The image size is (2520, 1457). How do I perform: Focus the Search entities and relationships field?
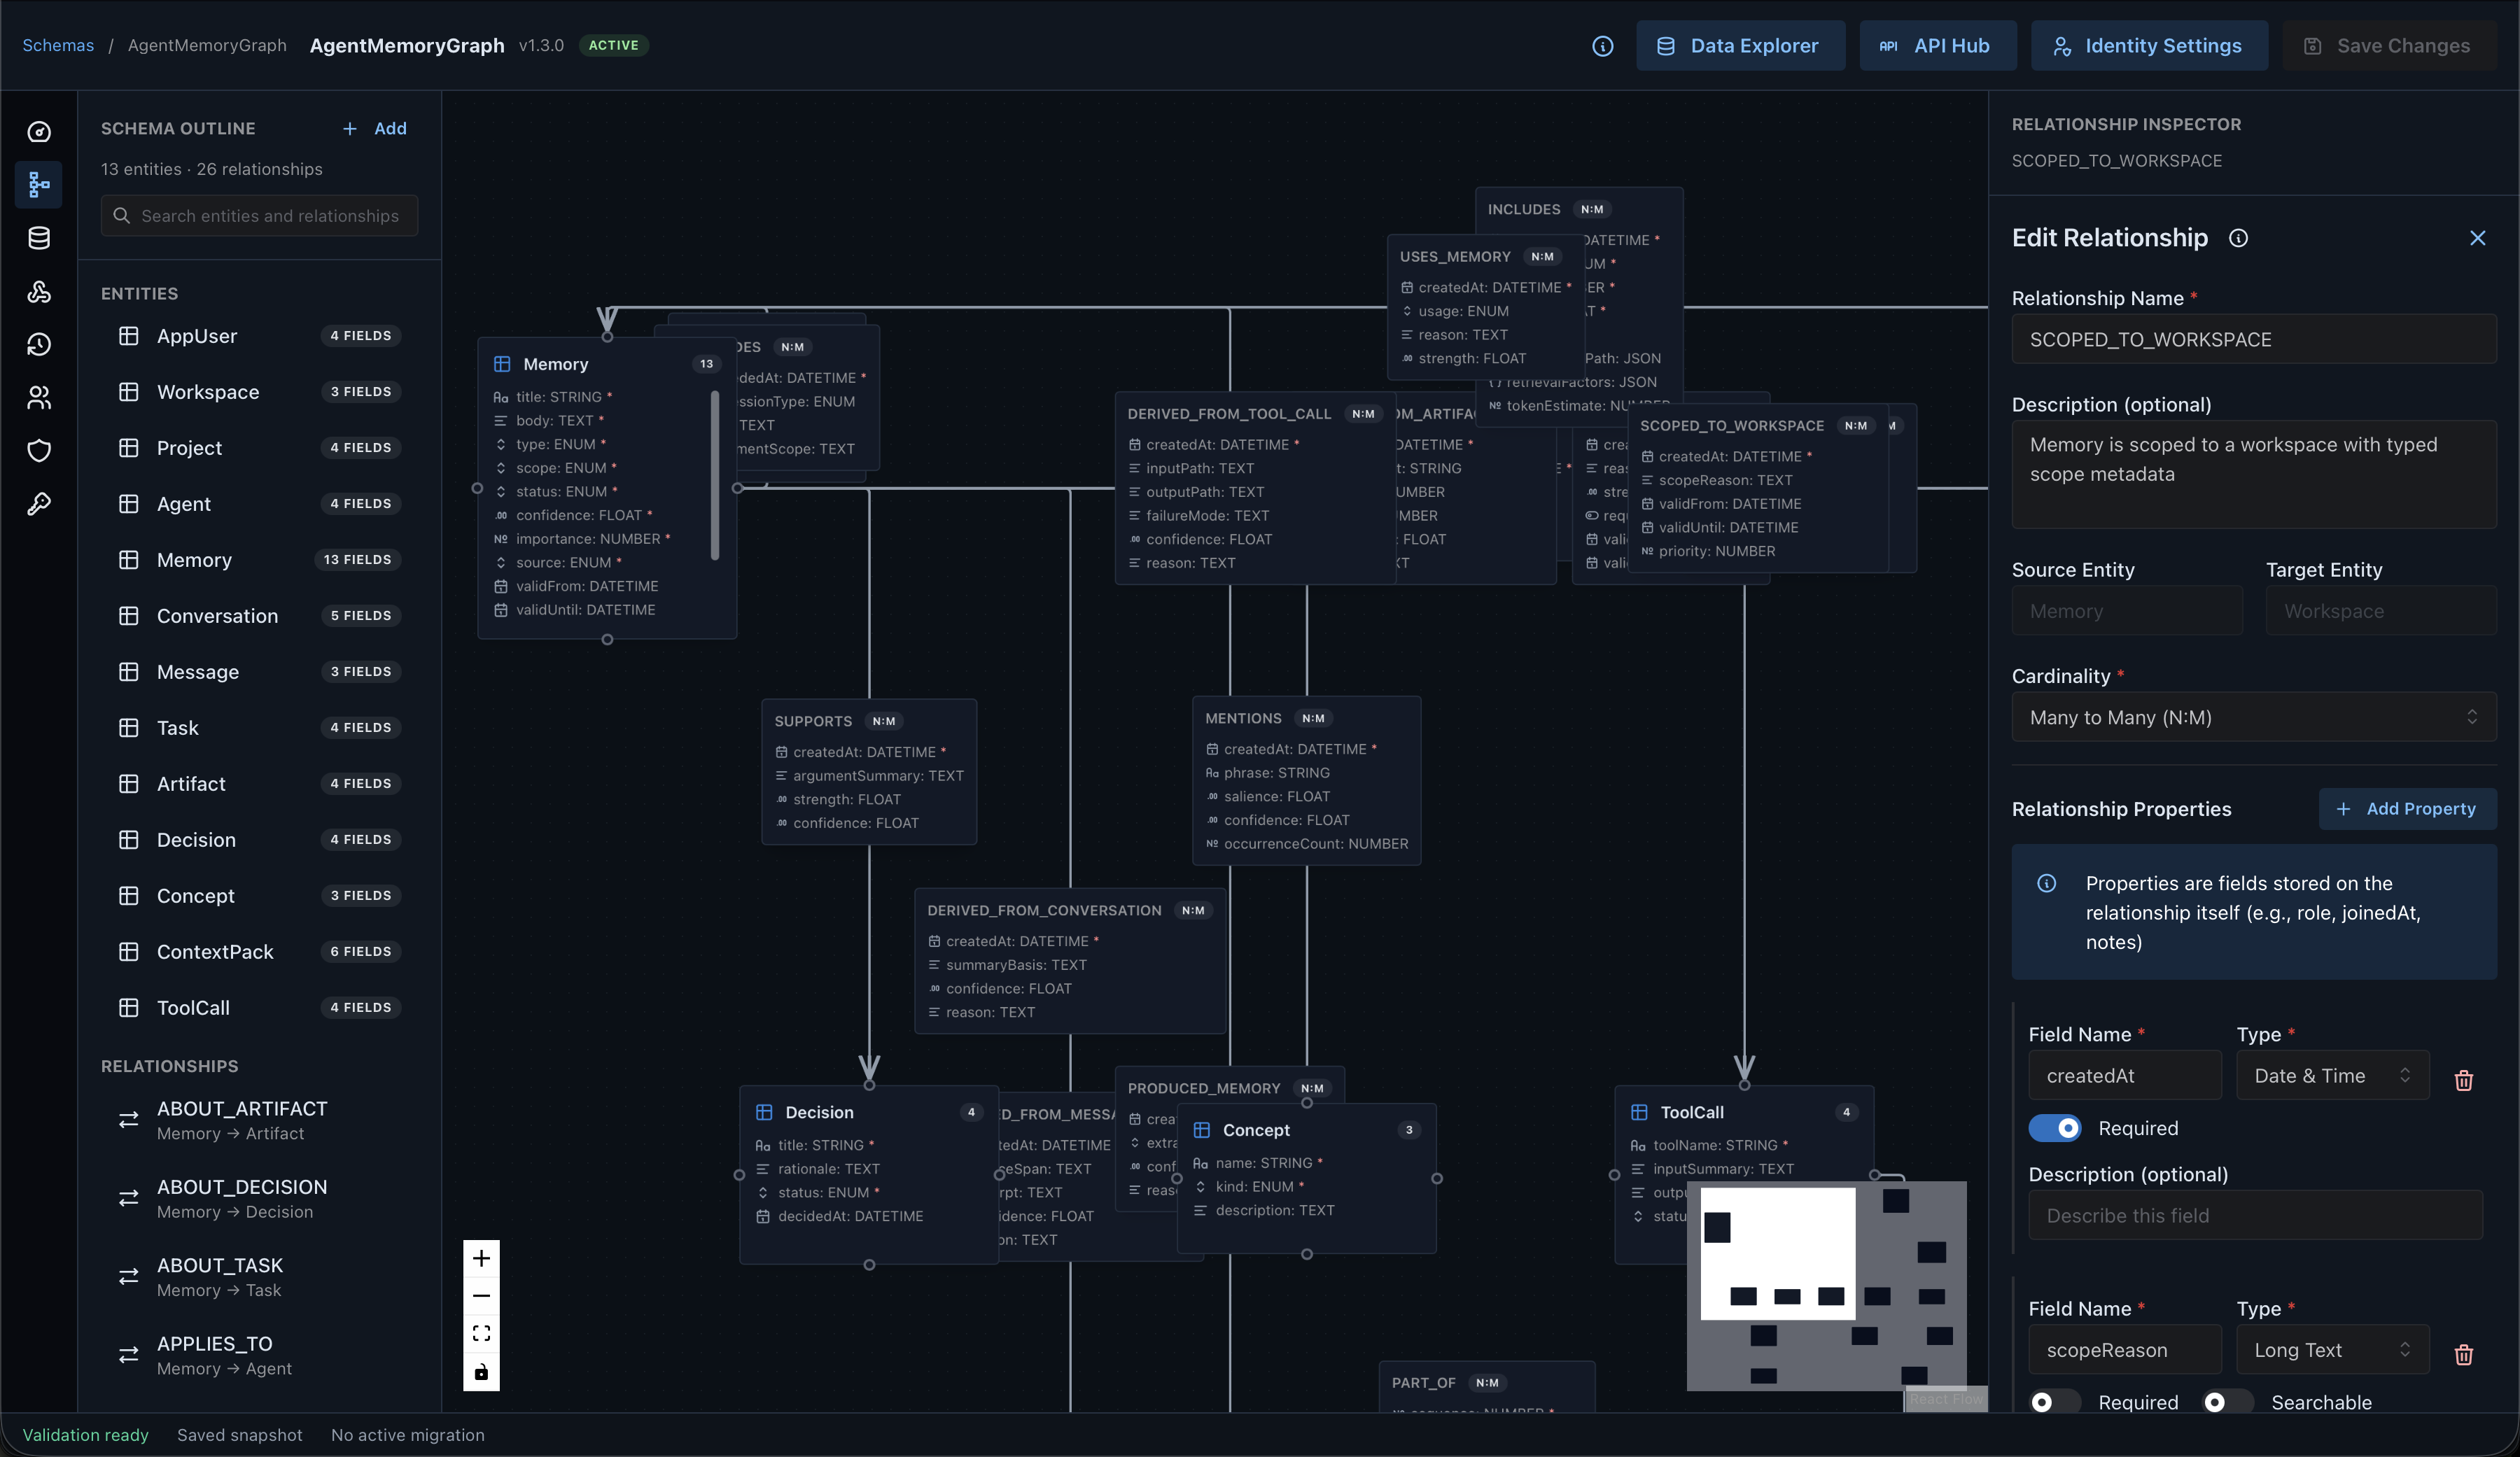259,216
